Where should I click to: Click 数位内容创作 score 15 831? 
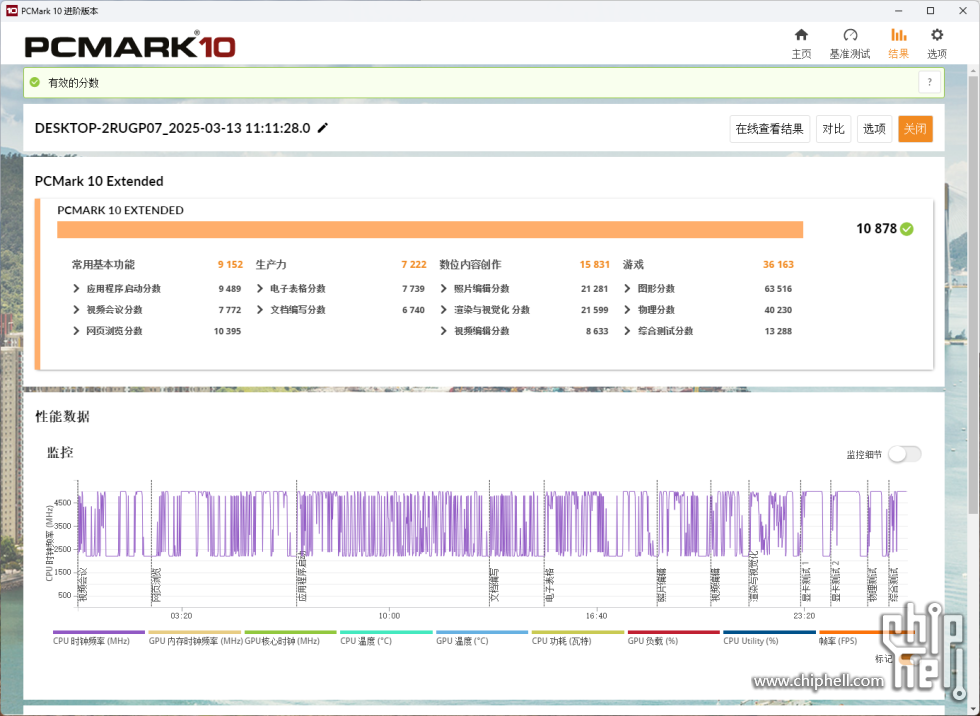point(594,264)
